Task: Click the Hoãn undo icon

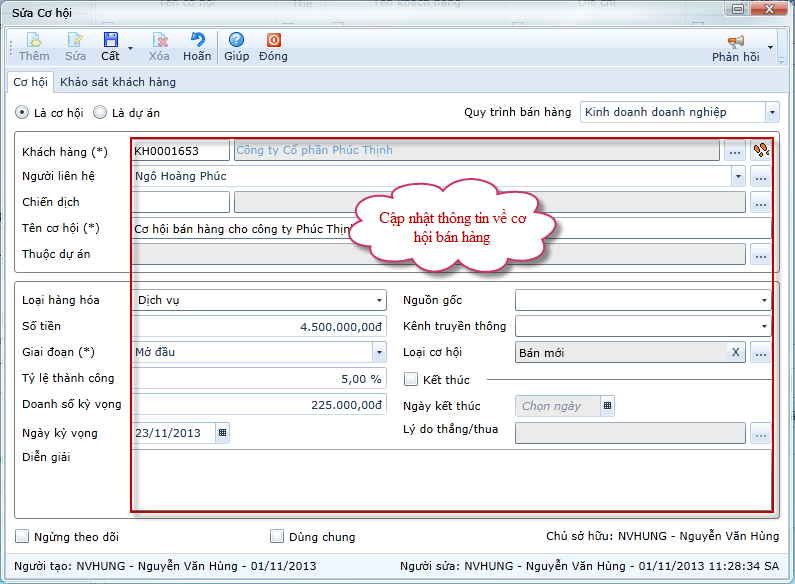Action: coord(197,41)
